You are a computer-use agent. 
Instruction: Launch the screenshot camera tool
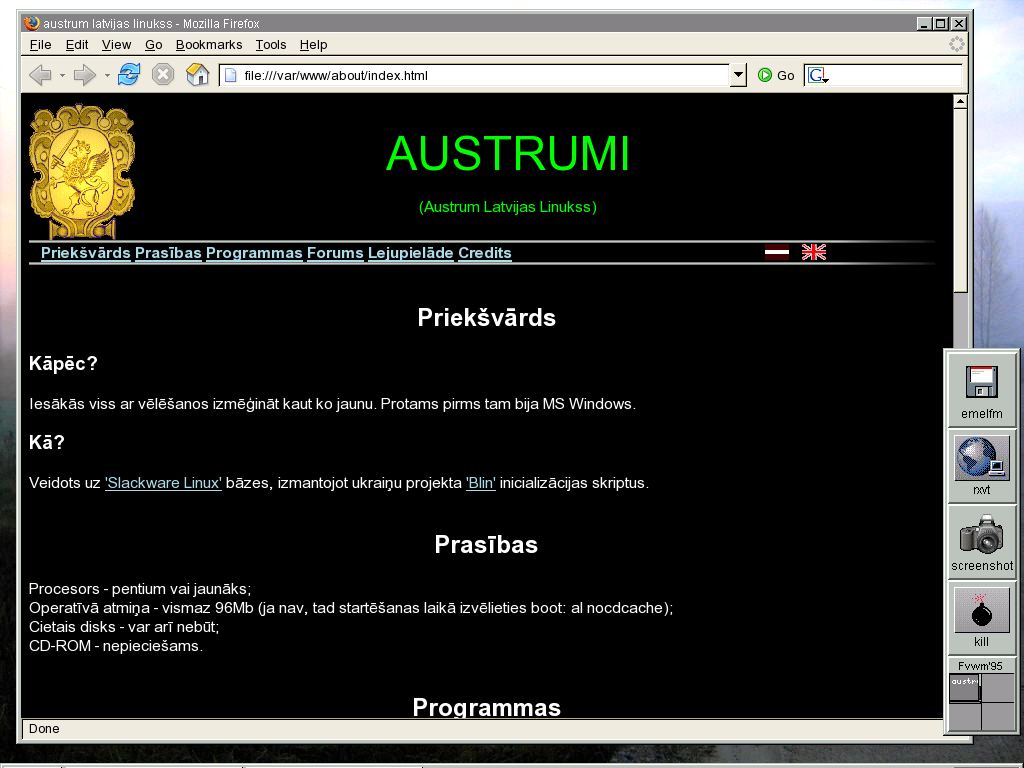click(982, 542)
